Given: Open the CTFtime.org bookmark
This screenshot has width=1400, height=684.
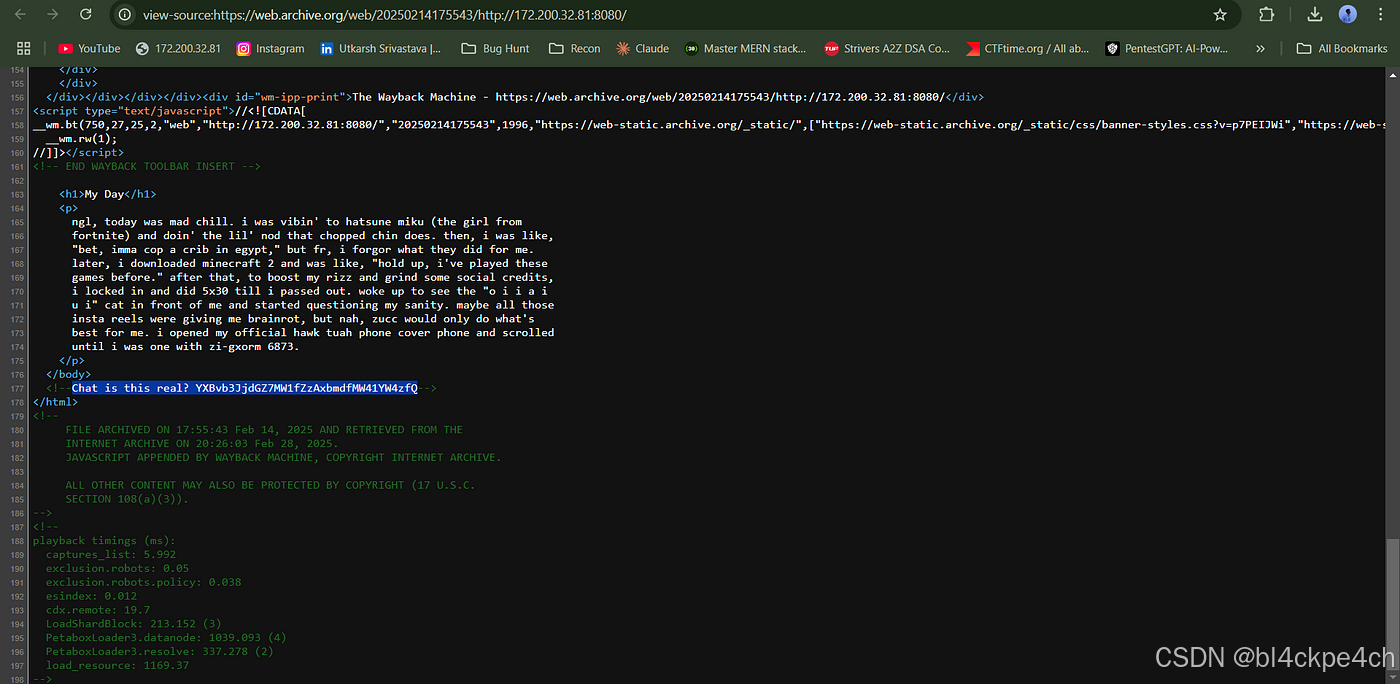Looking at the screenshot, I should [1028, 48].
